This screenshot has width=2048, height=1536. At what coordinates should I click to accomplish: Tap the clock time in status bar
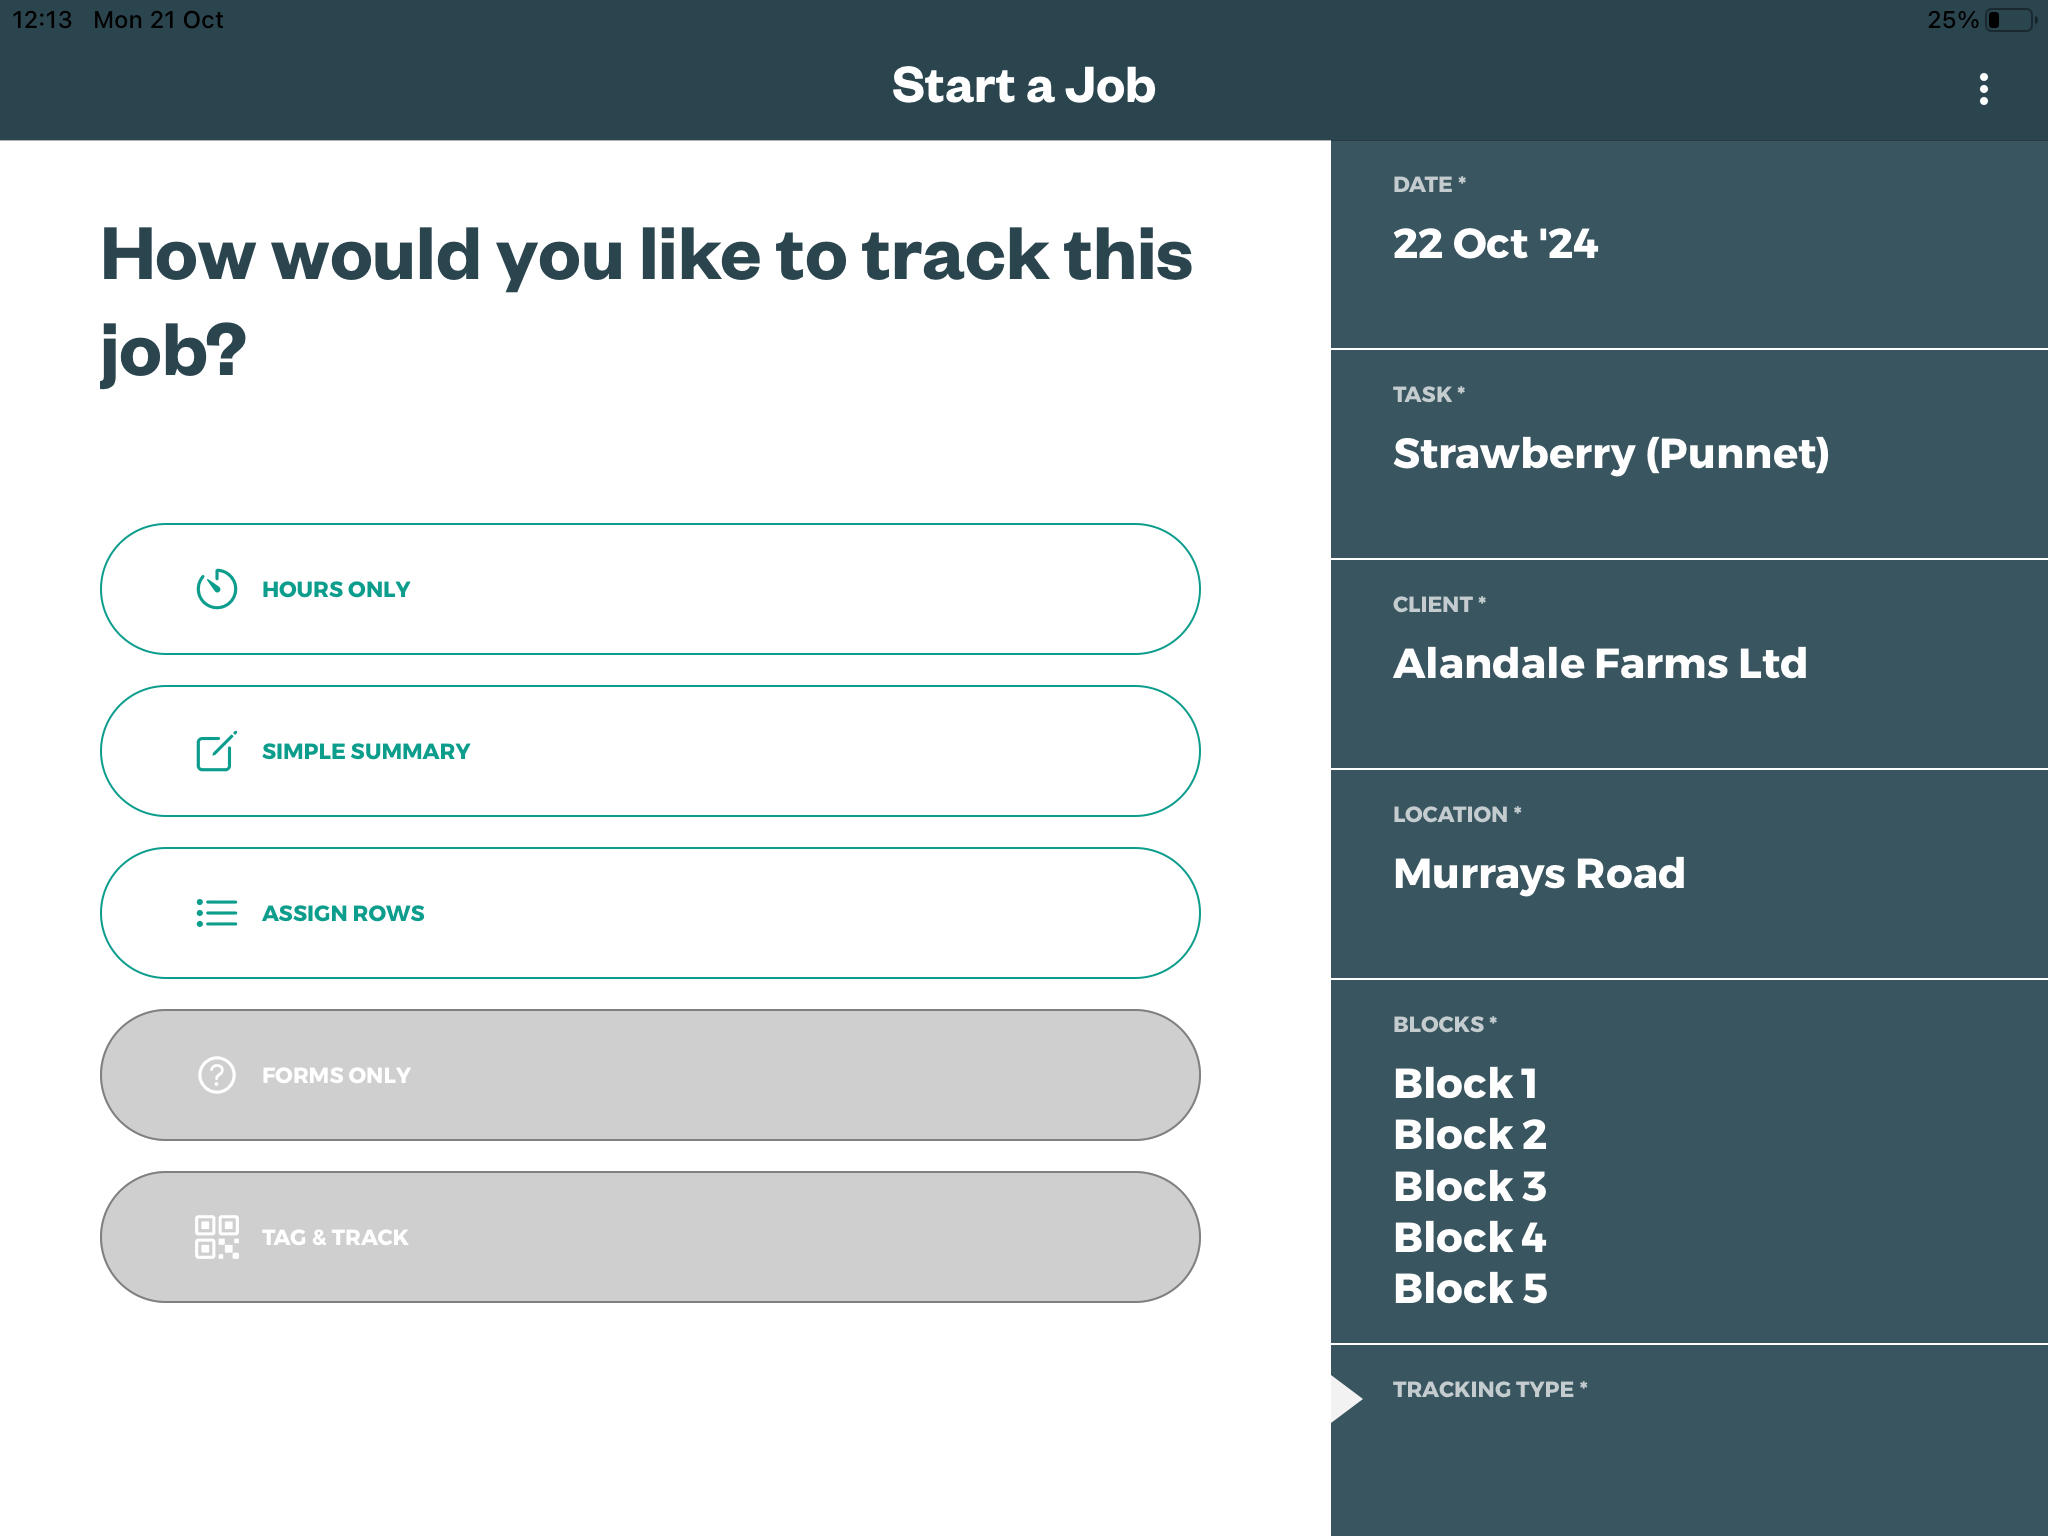[42, 20]
